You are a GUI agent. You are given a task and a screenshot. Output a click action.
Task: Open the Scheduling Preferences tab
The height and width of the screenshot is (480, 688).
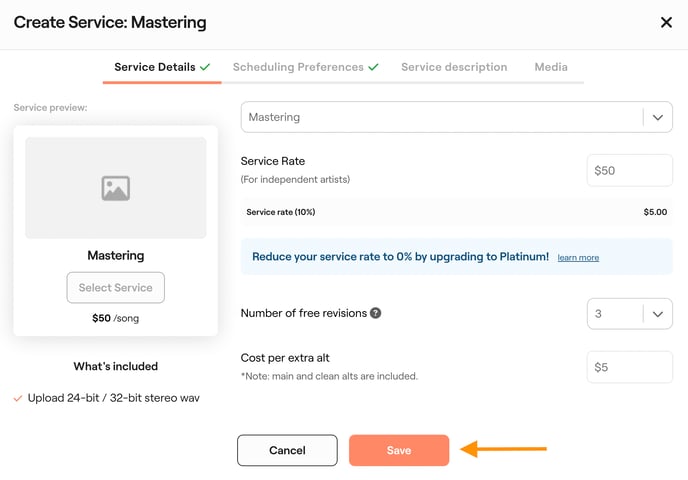298,67
